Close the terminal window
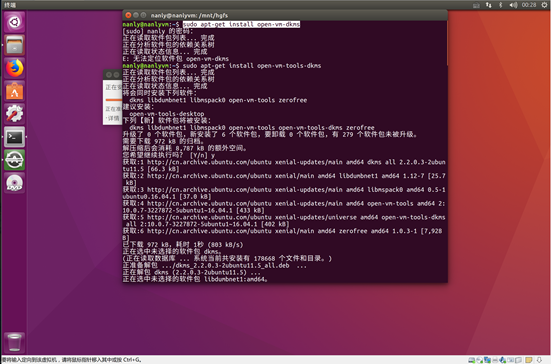The width and height of the screenshot is (551, 364). (x=128, y=15)
